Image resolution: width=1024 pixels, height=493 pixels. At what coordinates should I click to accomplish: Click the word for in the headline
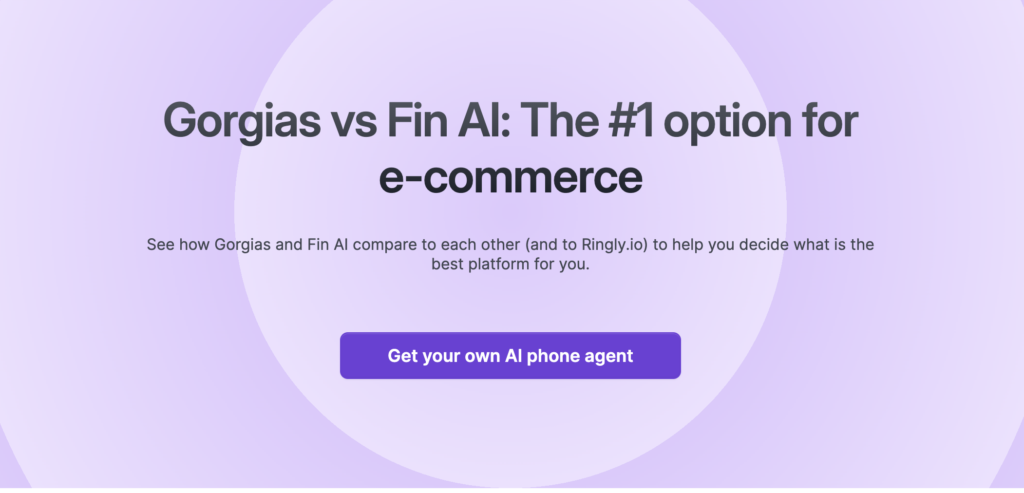pos(829,123)
